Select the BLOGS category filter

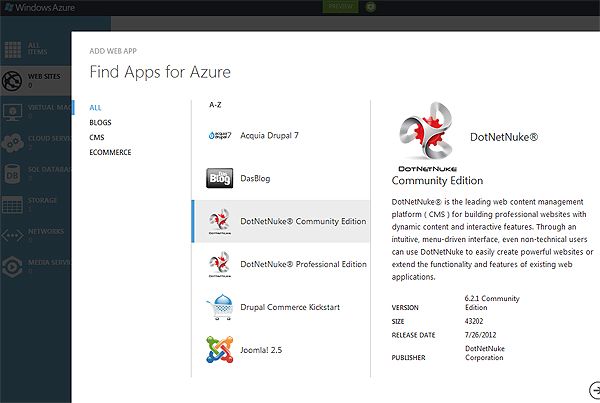tap(100, 122)
